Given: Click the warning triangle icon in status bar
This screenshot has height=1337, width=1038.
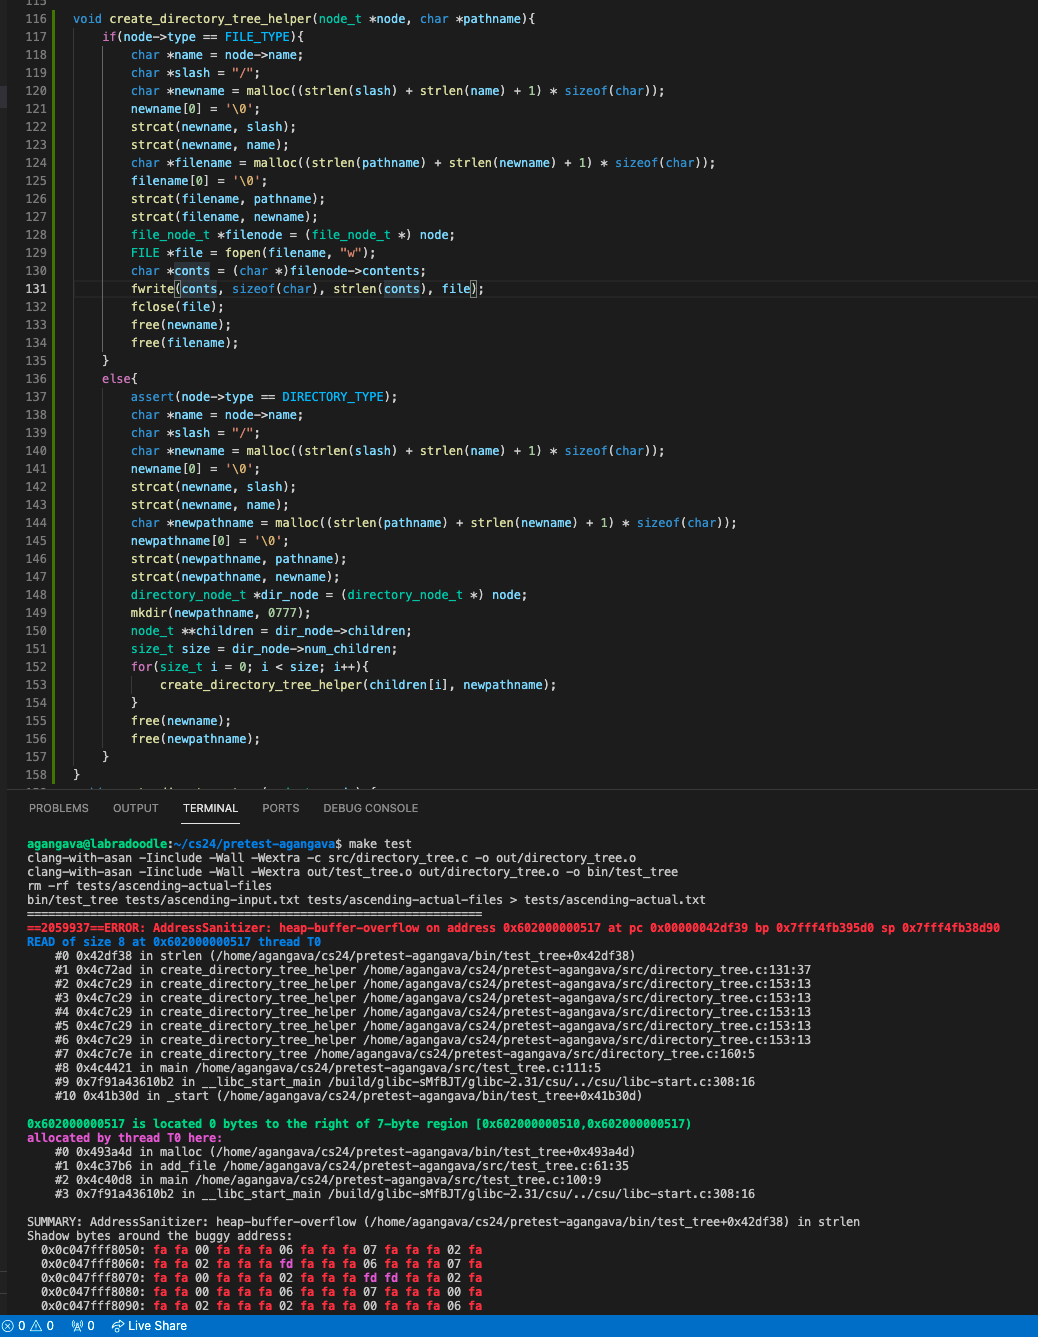Looking at the screenshot, I should click(36, 1326).
